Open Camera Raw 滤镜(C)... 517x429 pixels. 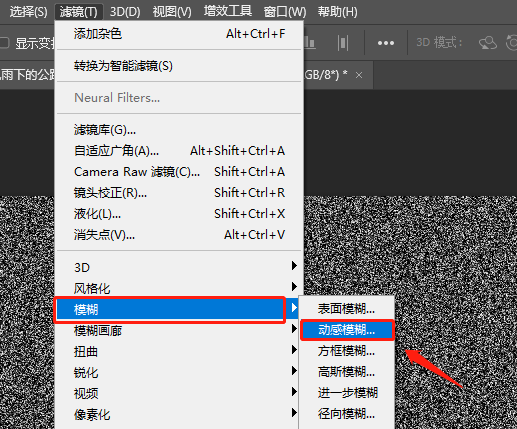(179, 172)
